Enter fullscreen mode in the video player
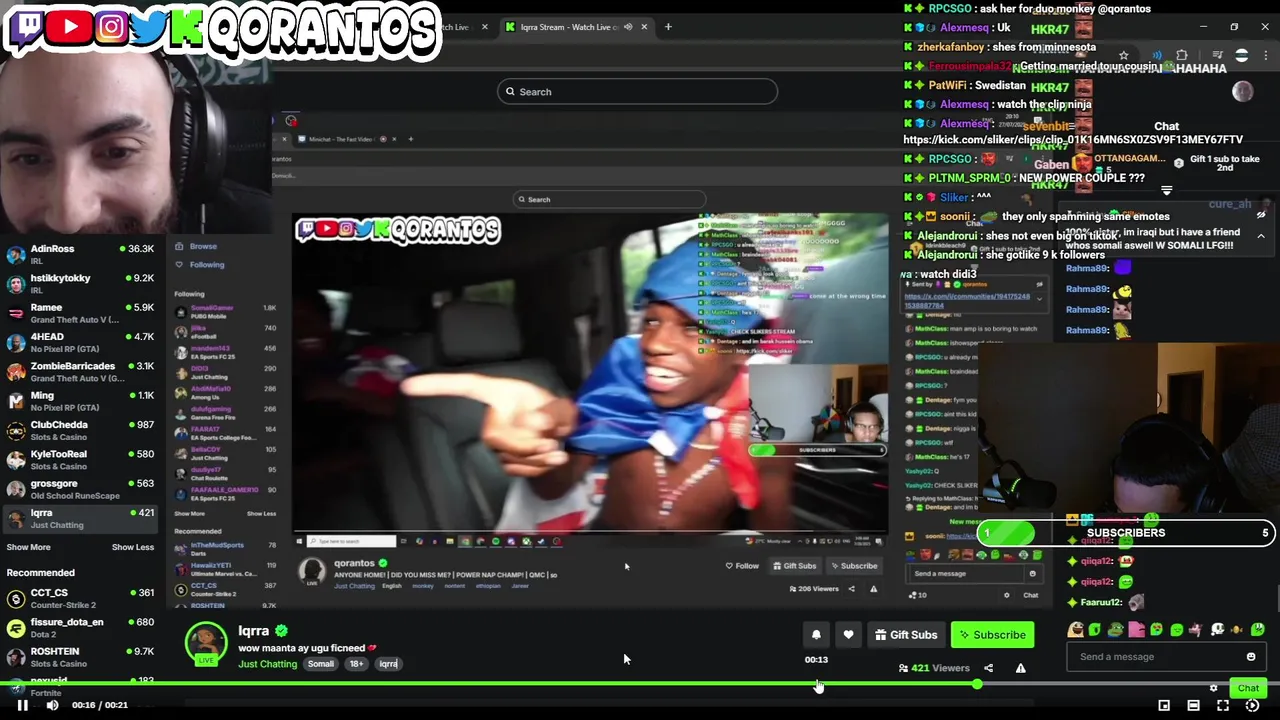The image size is (1280, 720). [x=1222, y=705]
